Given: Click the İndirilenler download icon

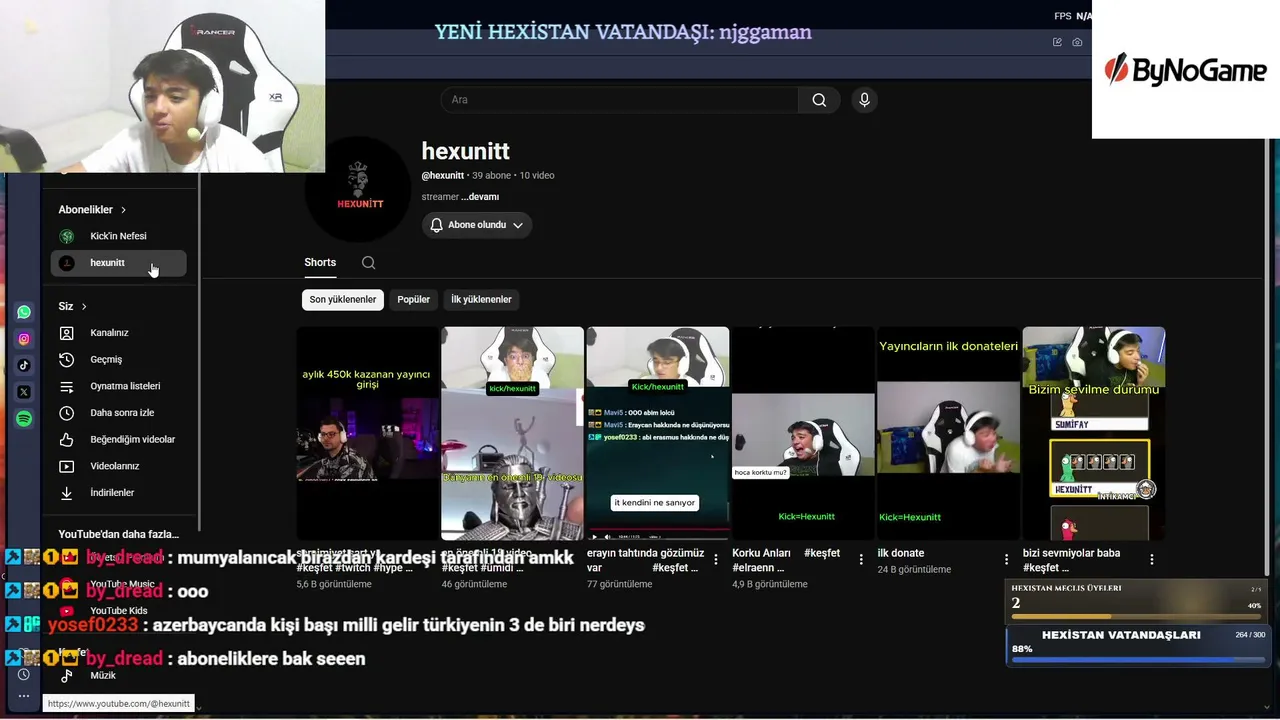Looking at the screenshot, I should pyautogui.click(x=67, y=493).
